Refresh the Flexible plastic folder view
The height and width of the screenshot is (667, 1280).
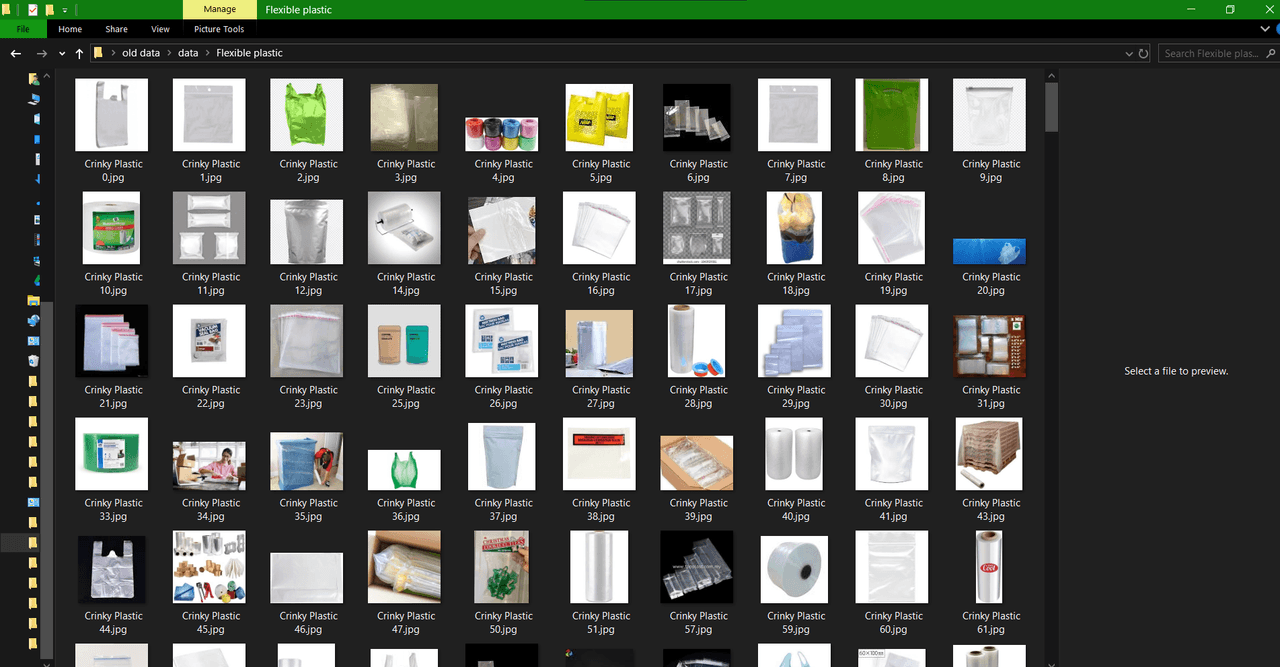click(1143, 53)
